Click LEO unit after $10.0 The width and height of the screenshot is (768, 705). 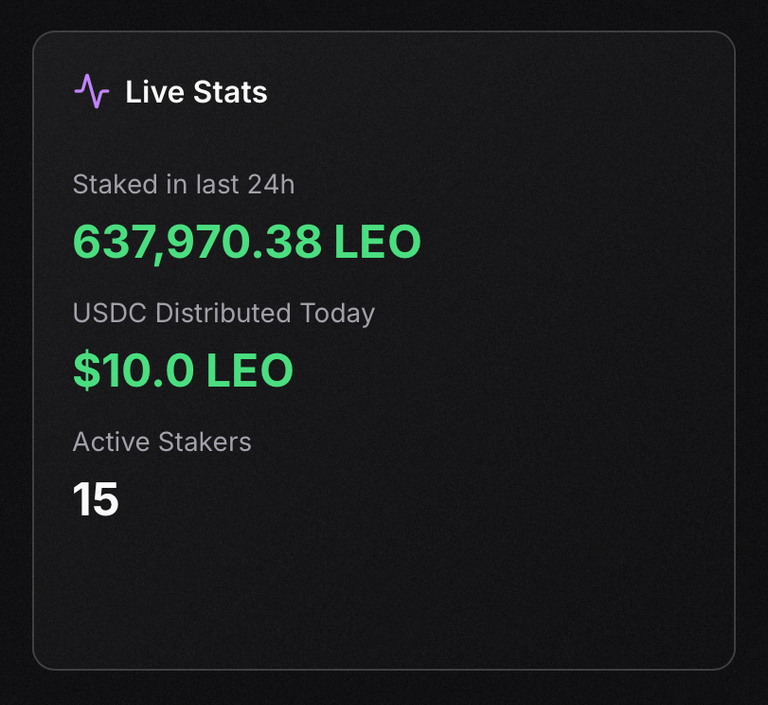250,370
